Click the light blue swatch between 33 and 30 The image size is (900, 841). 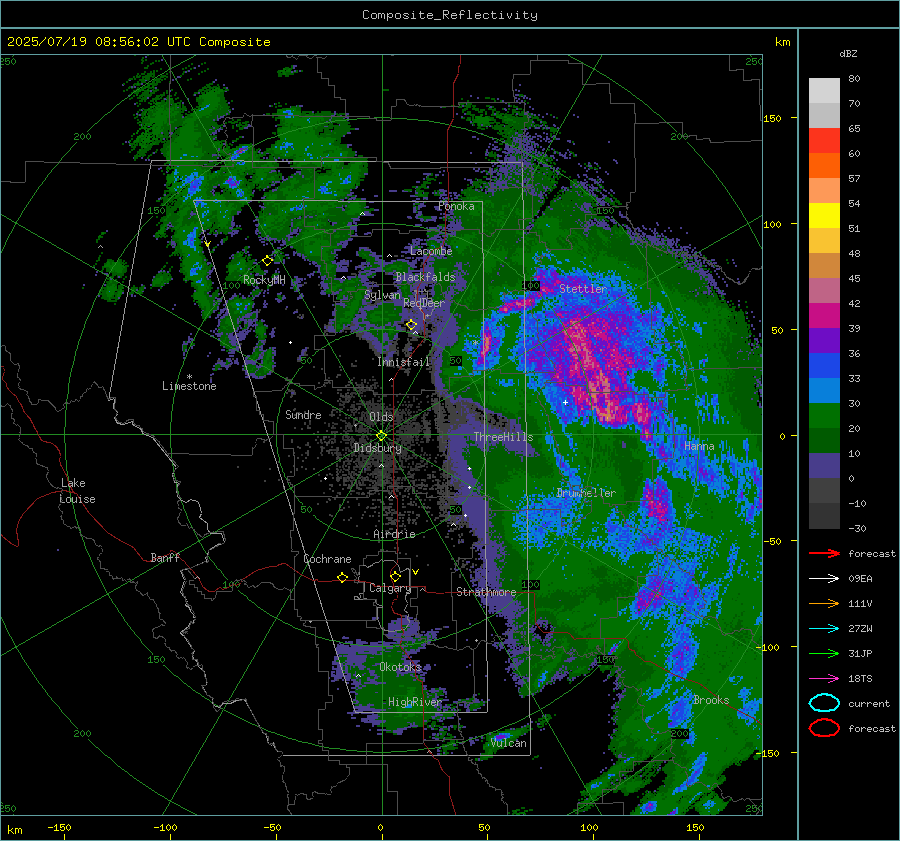click(824, 390)
